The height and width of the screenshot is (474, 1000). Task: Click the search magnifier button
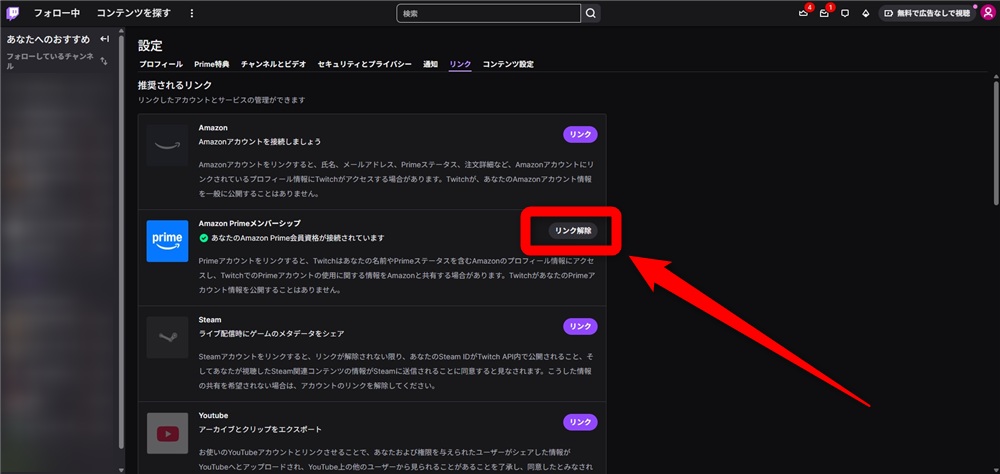591,13
